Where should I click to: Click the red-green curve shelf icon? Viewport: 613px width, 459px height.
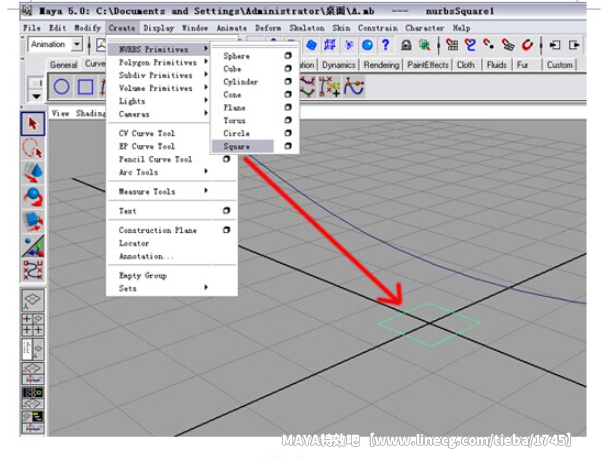[308, 87]
